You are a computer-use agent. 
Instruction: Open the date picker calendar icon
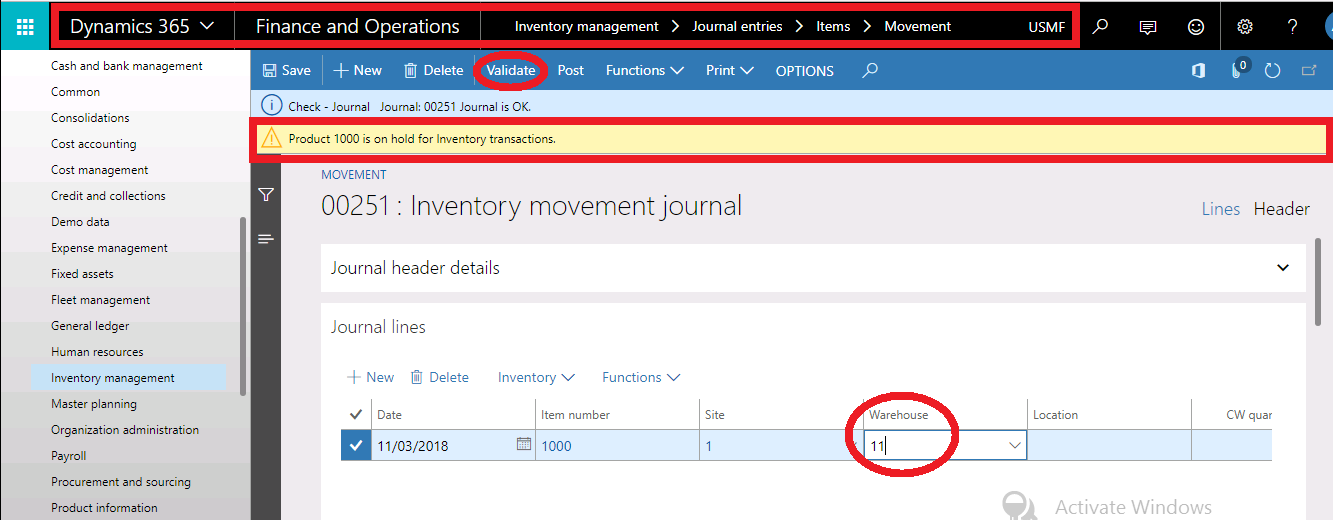click(523, 444)
